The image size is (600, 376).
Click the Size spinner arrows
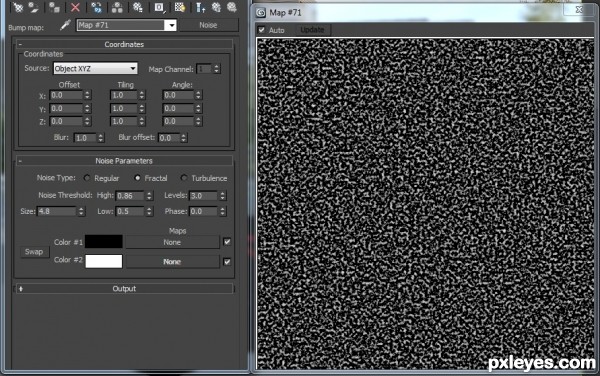coord(81,211)
